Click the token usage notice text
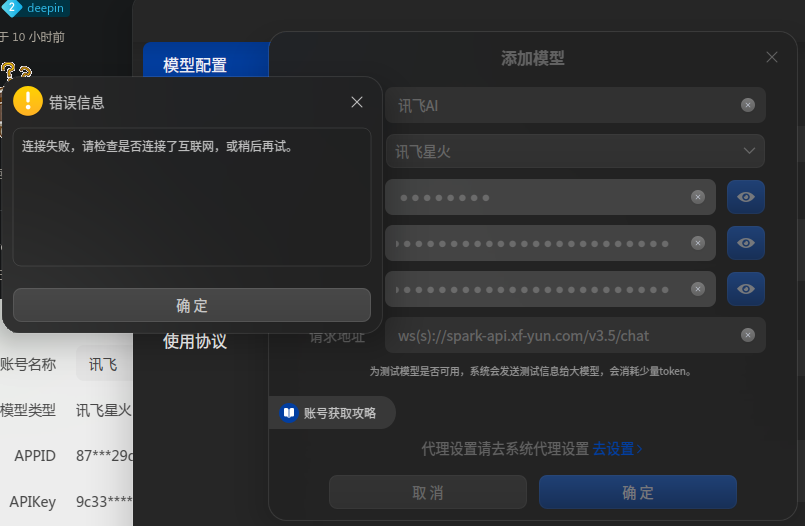This screenshot has height=526, width=805. 531,371
